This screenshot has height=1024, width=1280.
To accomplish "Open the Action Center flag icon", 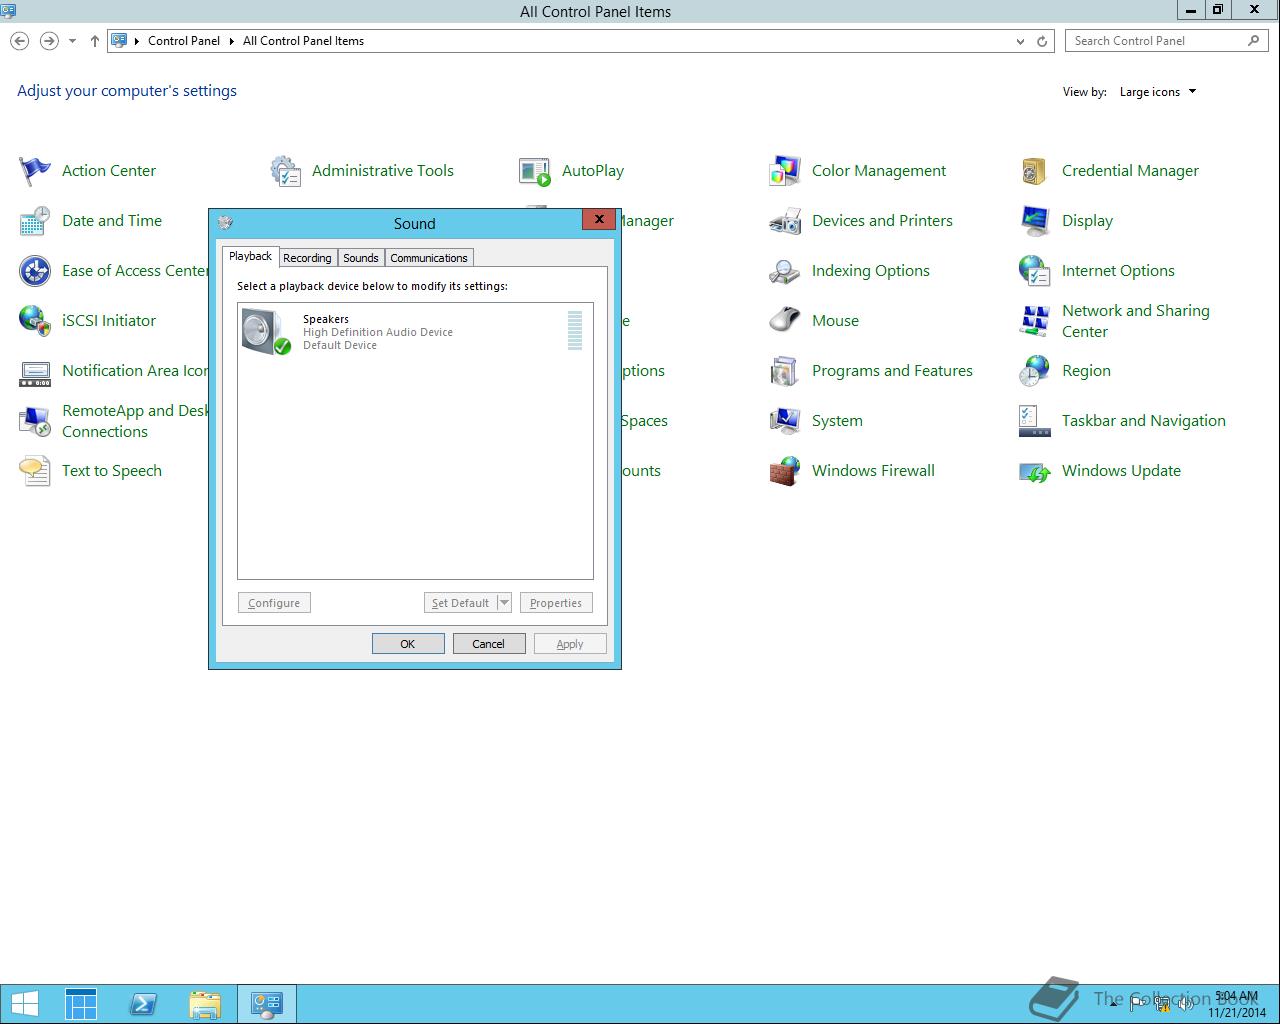I will (35, 171).
